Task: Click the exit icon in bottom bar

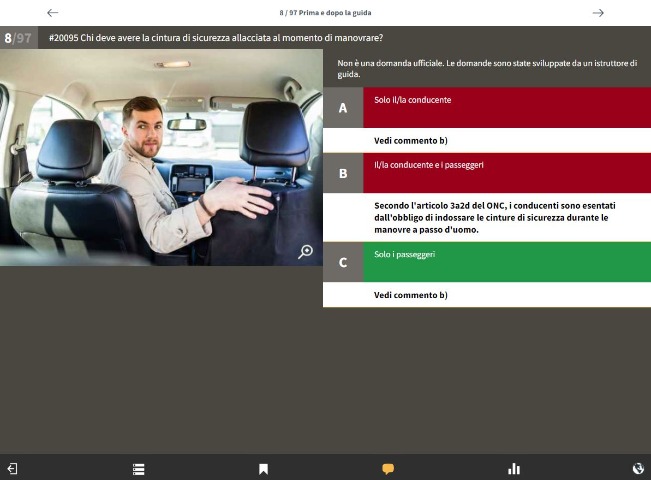Action: point(12,468)
